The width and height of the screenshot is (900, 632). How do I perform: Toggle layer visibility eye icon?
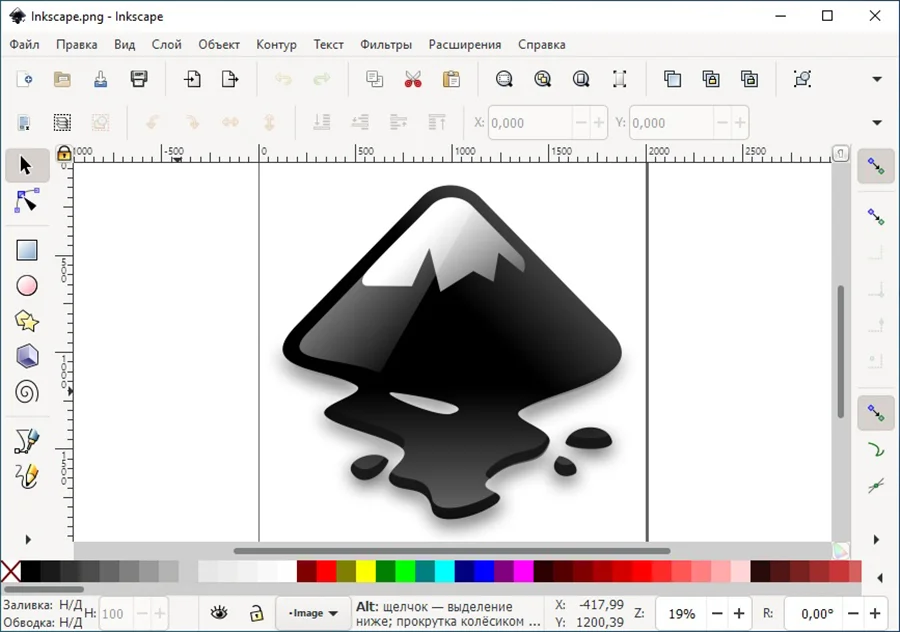tap(219, 613)
